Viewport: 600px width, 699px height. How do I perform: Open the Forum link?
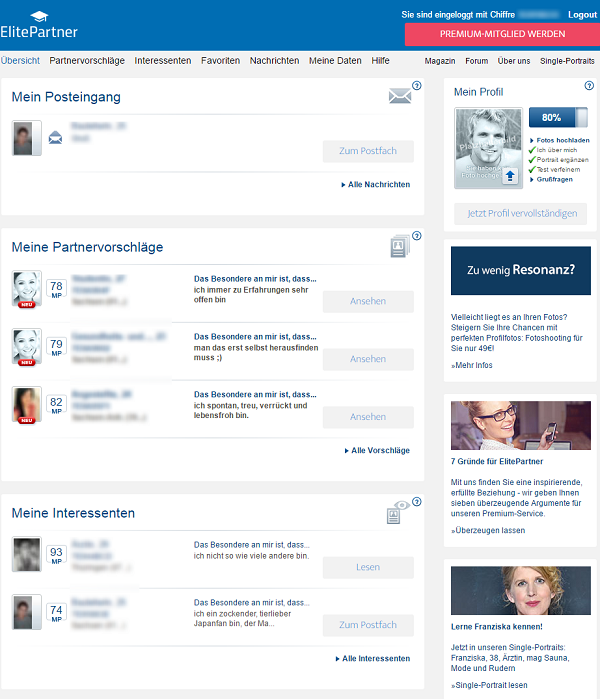[x=477, y=61]
